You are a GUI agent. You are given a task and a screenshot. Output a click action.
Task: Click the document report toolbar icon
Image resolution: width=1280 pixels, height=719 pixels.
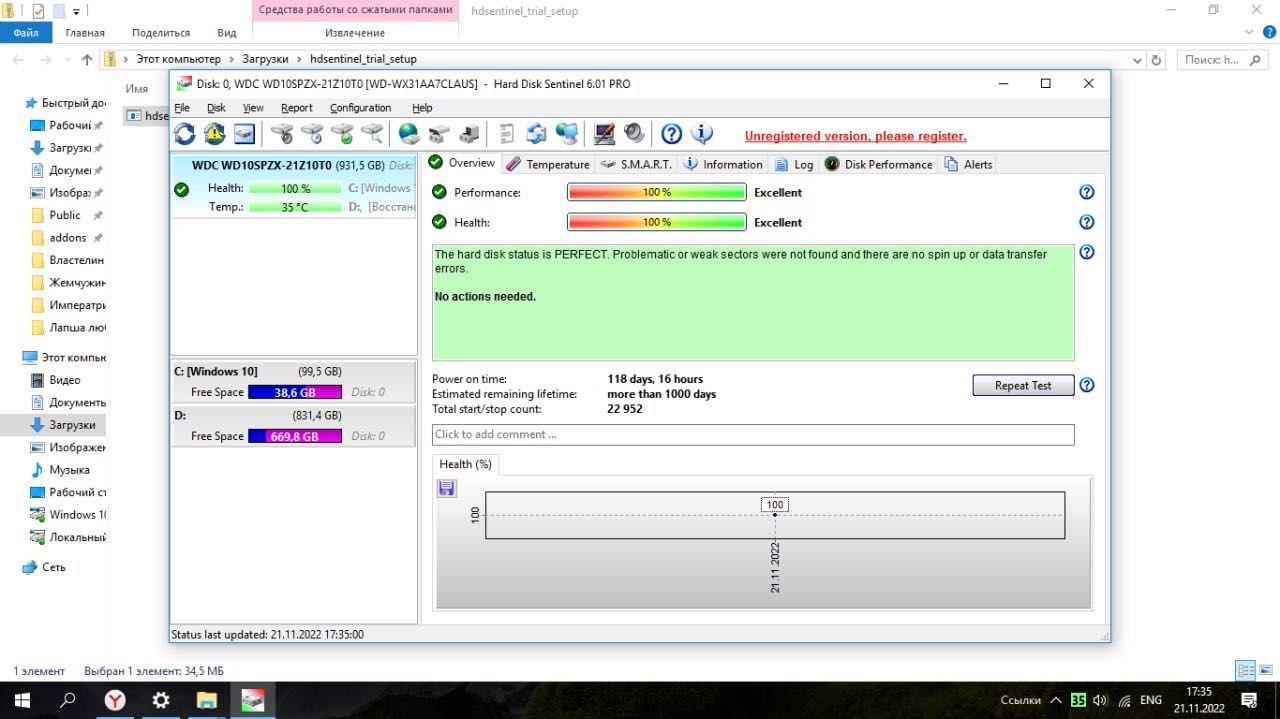(x=507, y=134)
